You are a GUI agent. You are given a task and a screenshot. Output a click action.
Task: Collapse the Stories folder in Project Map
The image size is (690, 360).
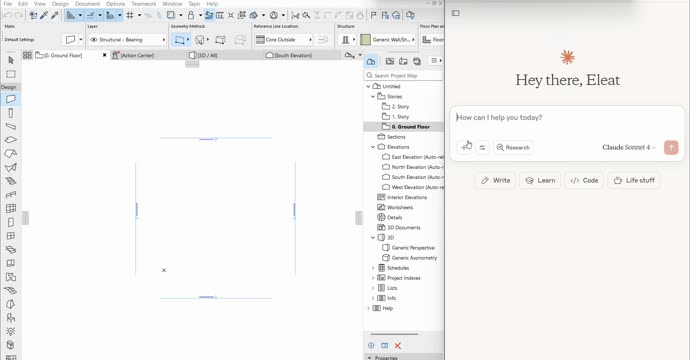(x=373, y=96)
